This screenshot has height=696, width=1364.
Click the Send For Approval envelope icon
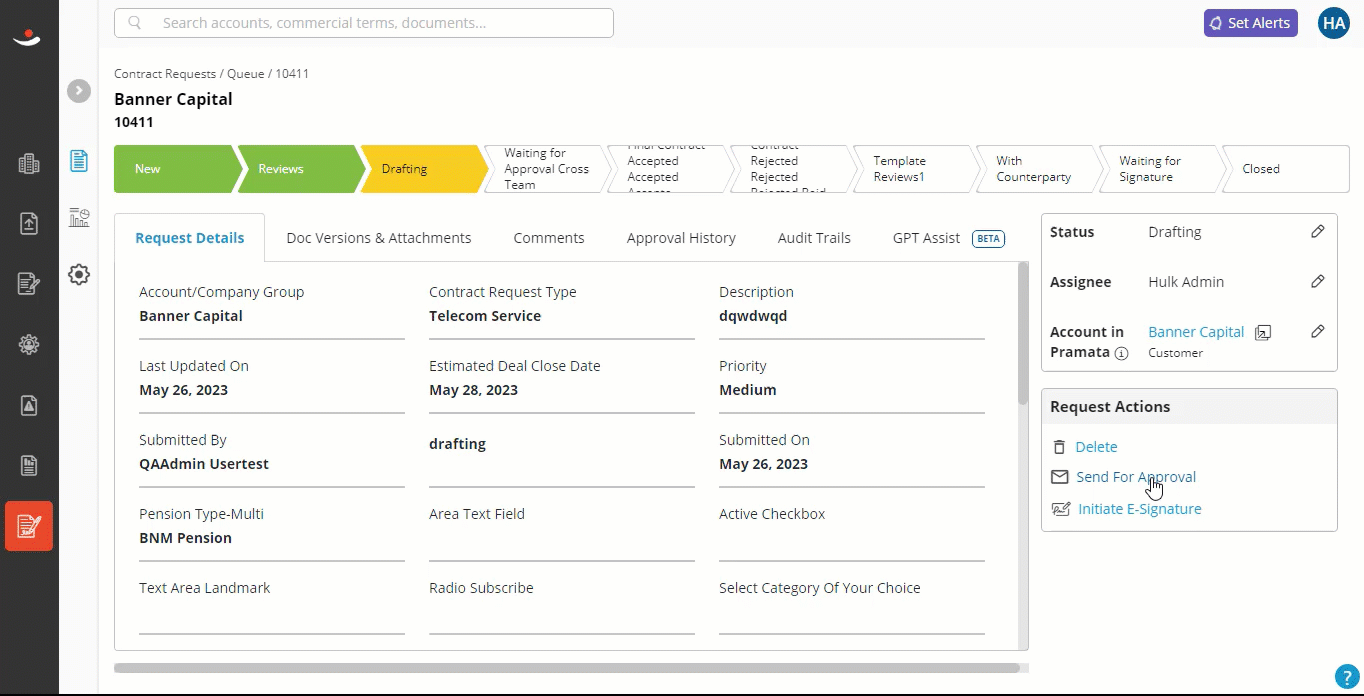[x=1060, y=477]
